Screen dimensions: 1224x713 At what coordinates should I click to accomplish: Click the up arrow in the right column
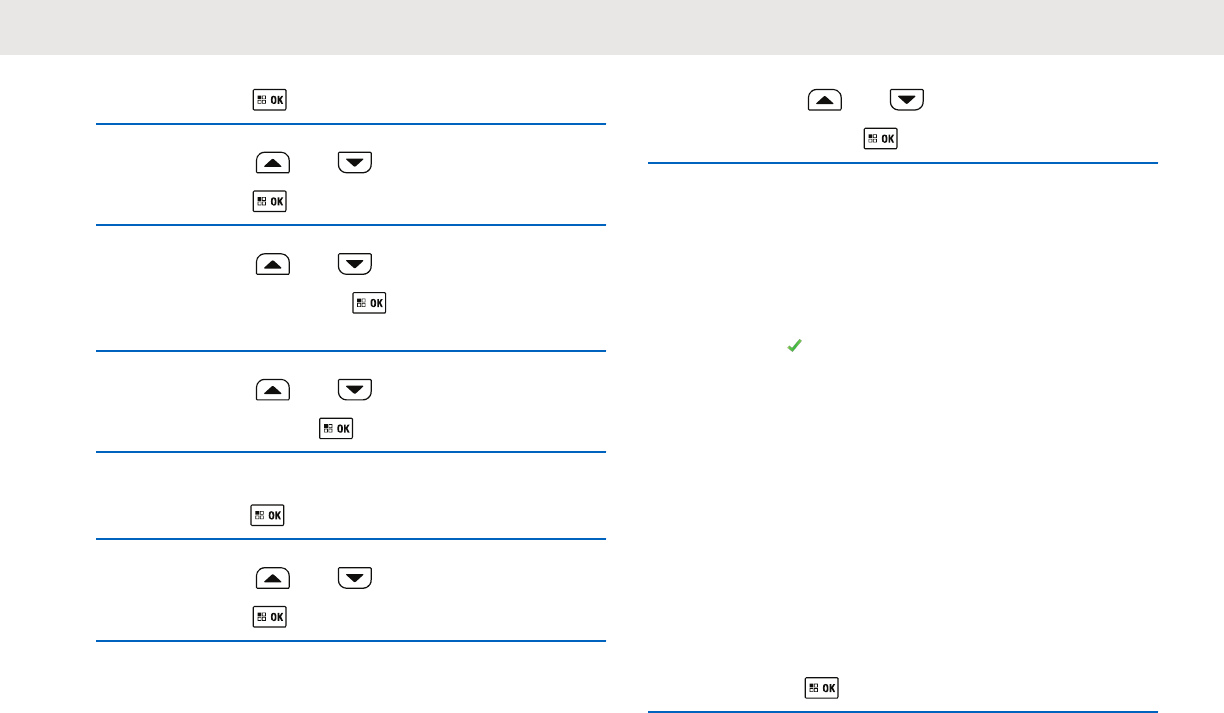click(x=825, y=100)
